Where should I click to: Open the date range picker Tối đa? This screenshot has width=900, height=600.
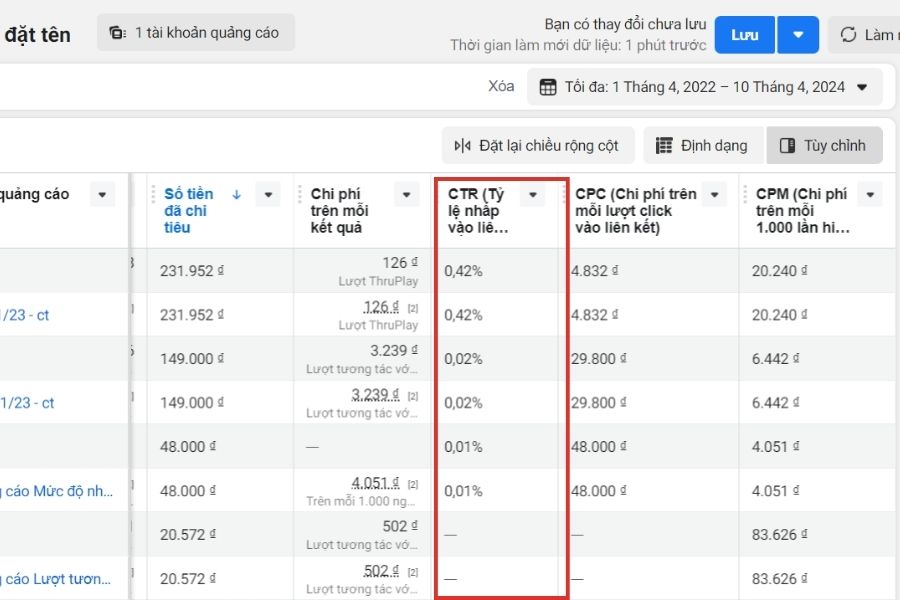704,87
